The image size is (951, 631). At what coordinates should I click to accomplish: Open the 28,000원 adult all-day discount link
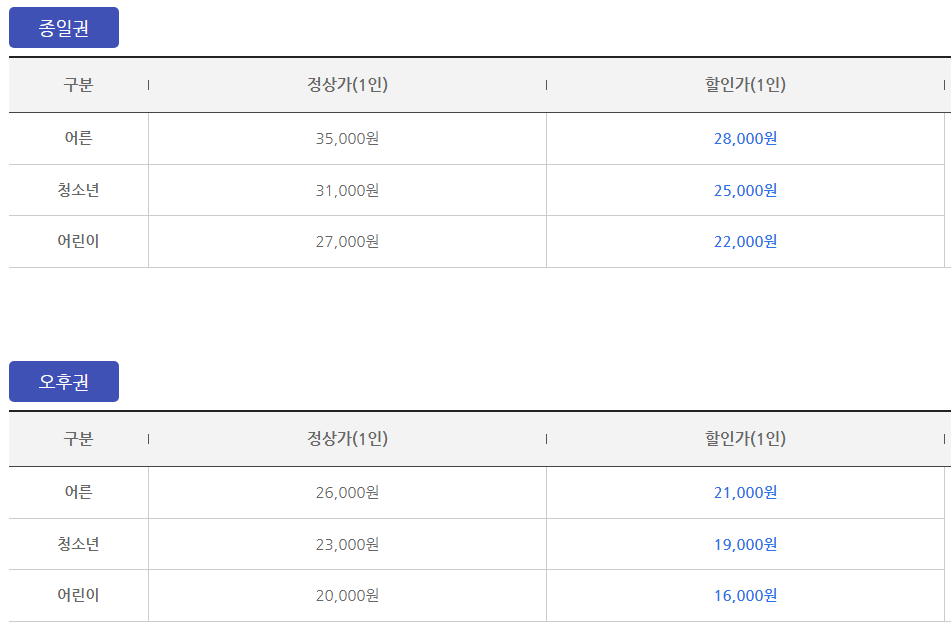[744, 139]
